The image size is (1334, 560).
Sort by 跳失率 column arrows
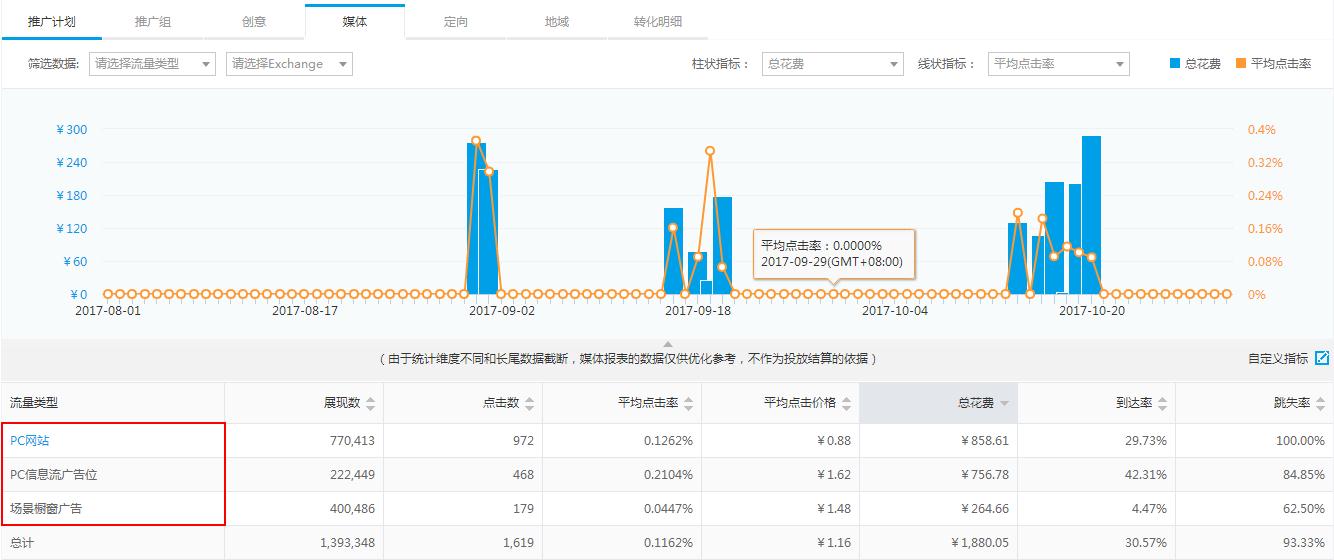pos(1320,404)
